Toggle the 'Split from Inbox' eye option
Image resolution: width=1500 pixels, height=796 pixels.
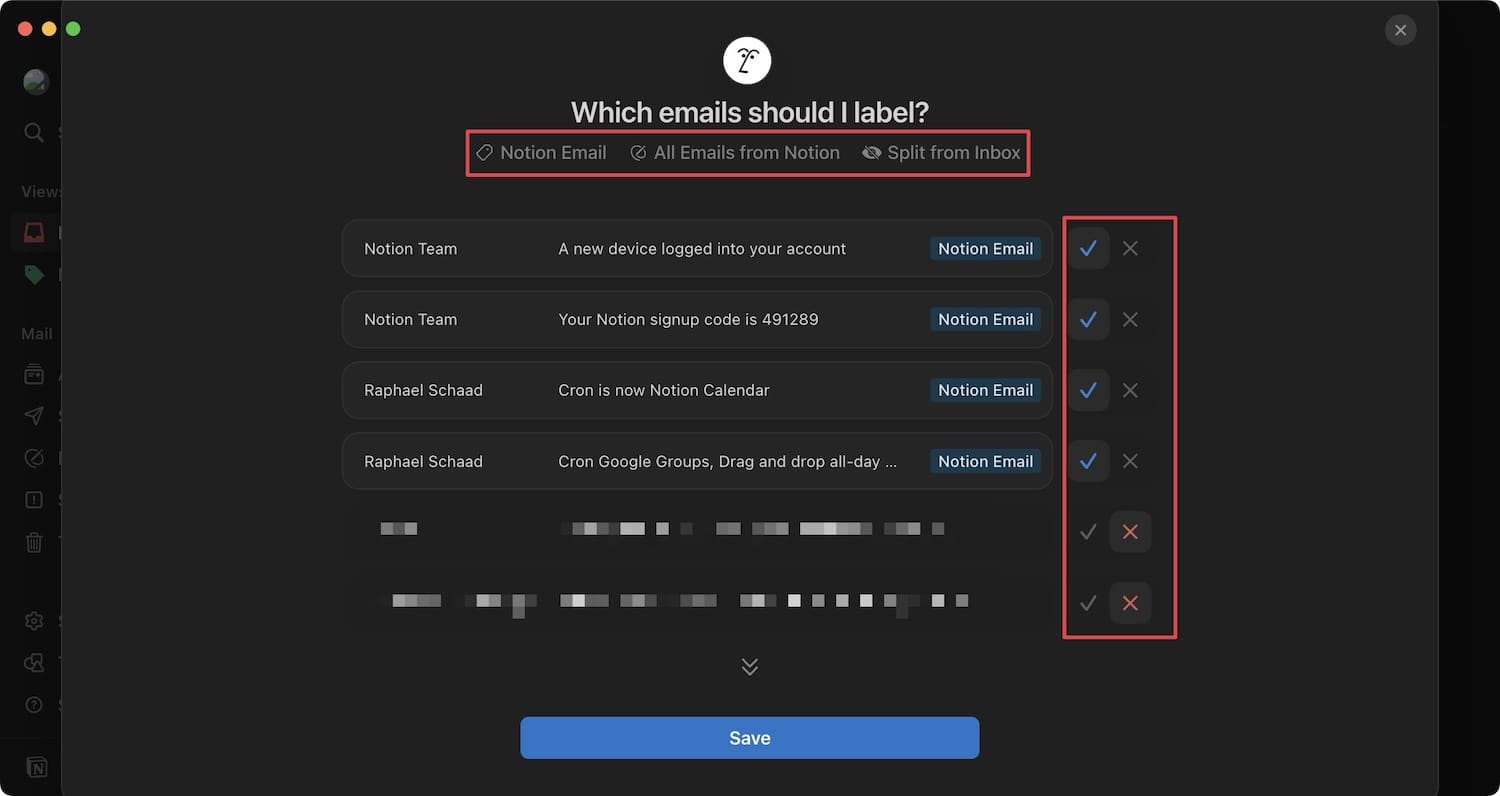click(x=941, y=153)
